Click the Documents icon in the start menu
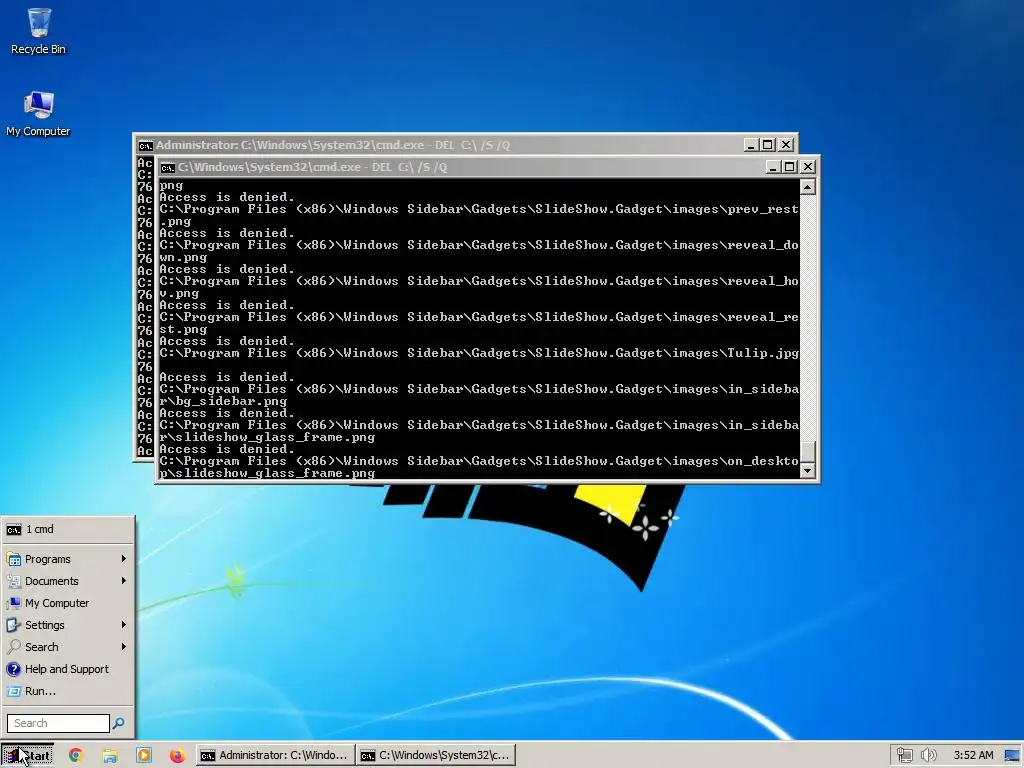 coord(14,581)
